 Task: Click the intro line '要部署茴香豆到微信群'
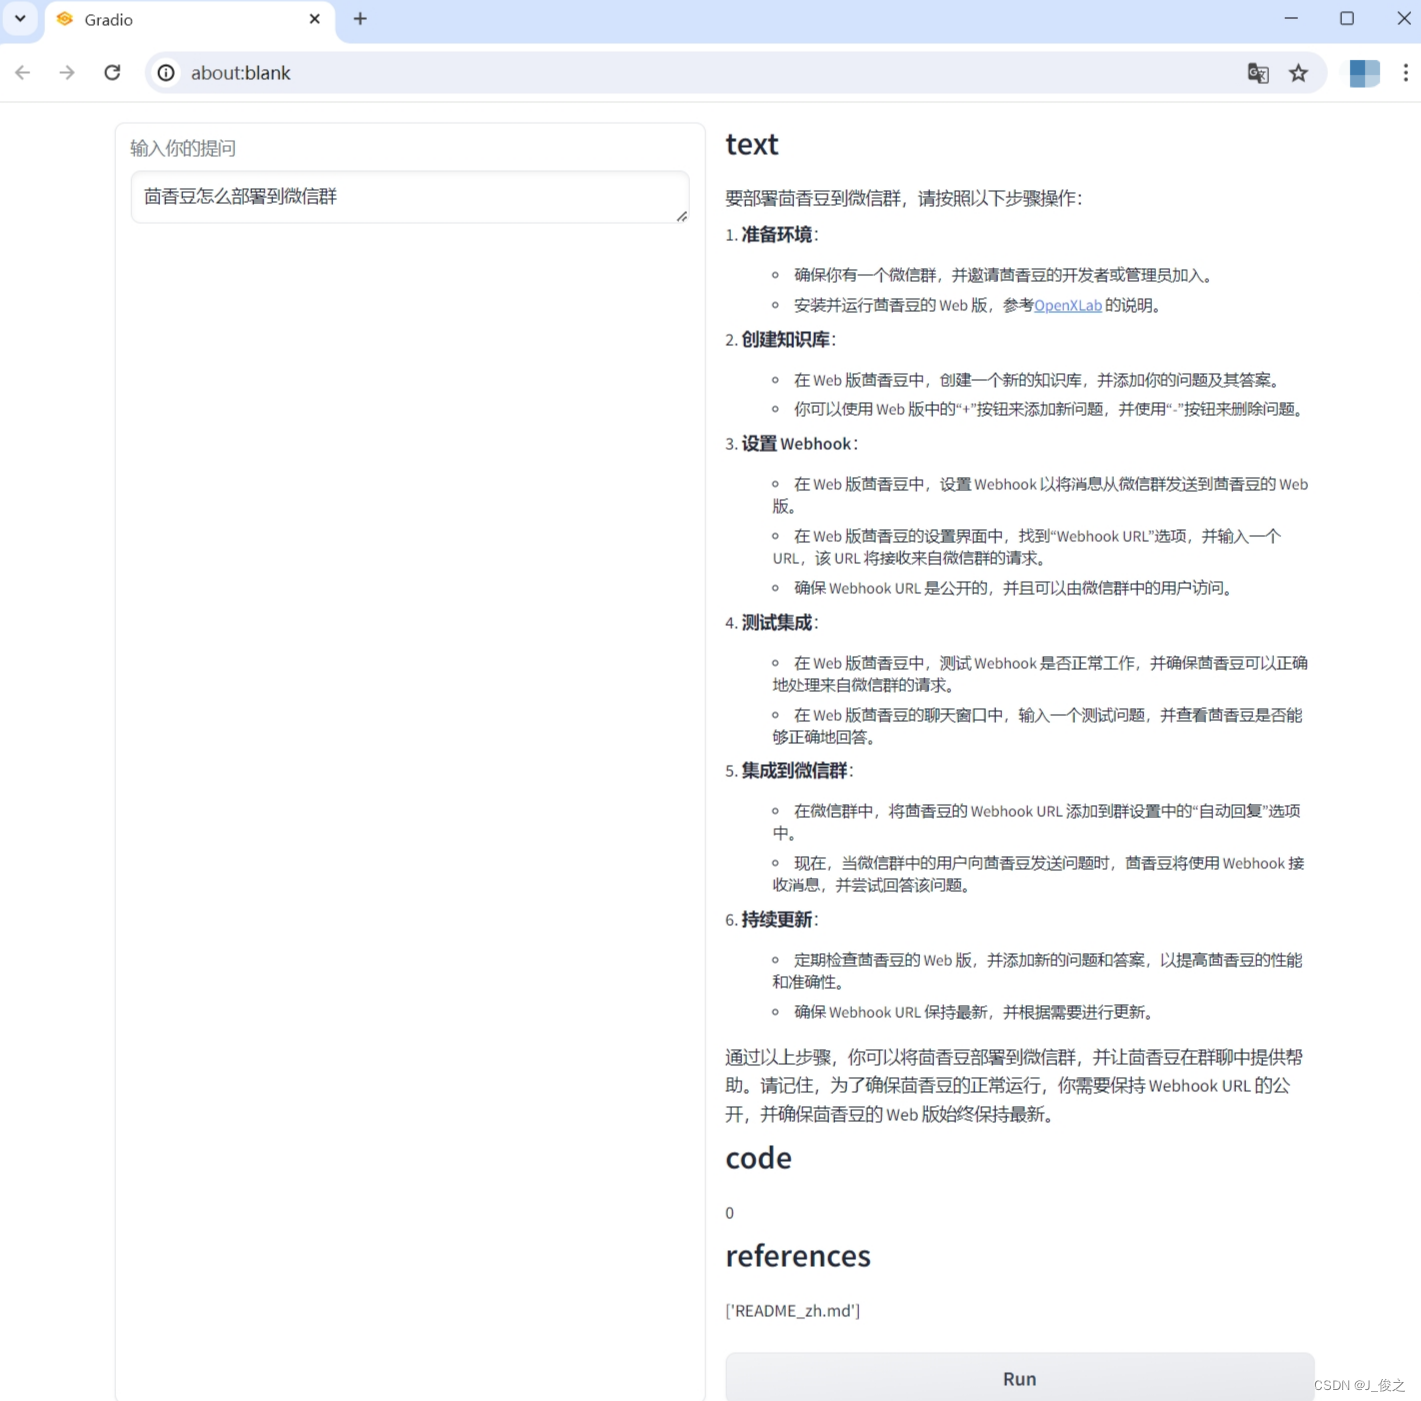coord(904,199)
